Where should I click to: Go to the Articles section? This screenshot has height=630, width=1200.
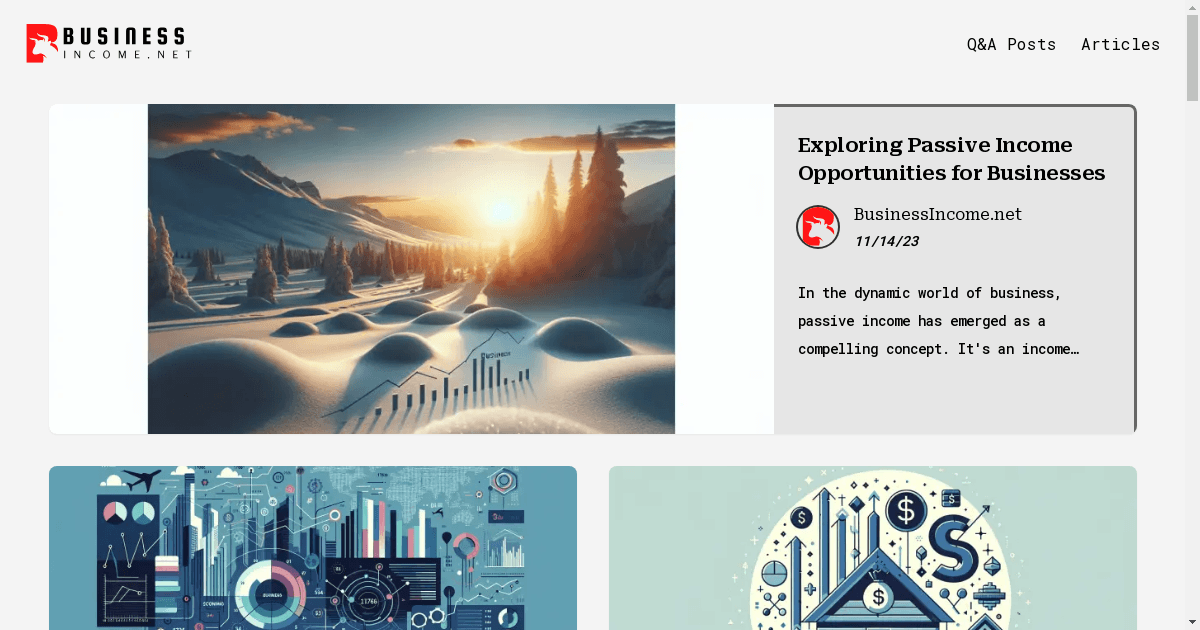point(1120,44)
